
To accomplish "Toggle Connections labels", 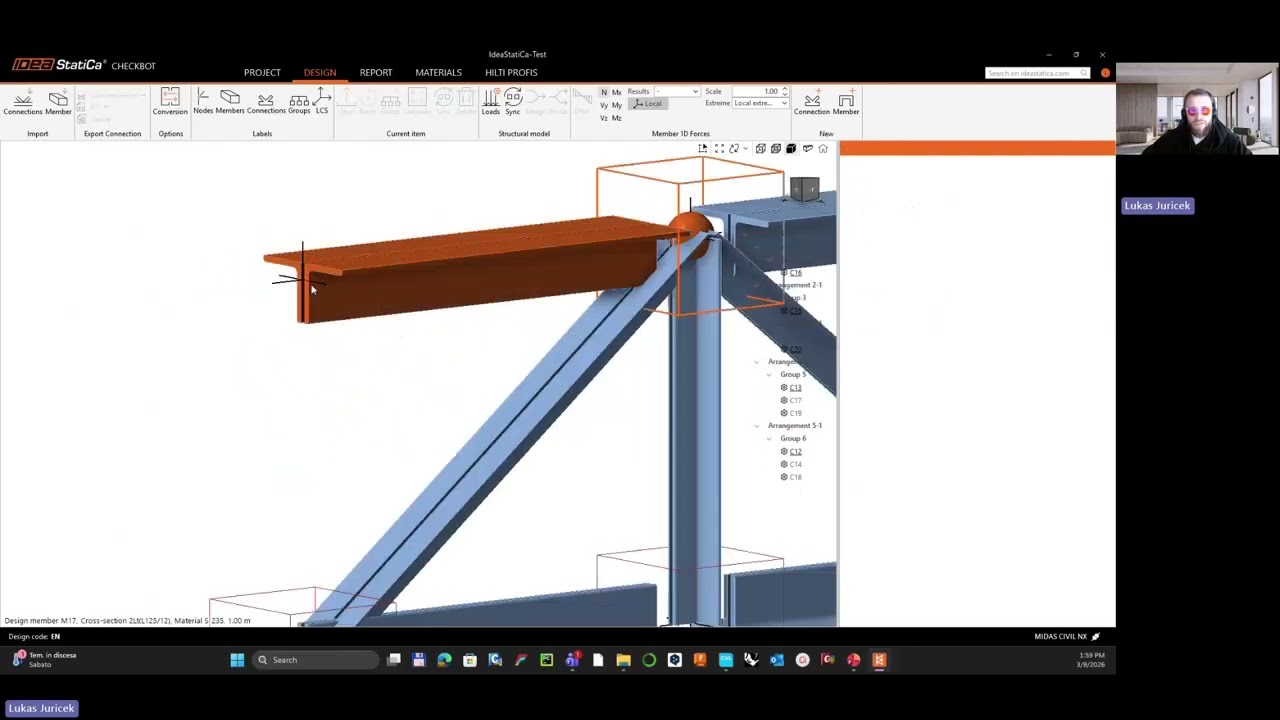I will (x=266, y=102).
